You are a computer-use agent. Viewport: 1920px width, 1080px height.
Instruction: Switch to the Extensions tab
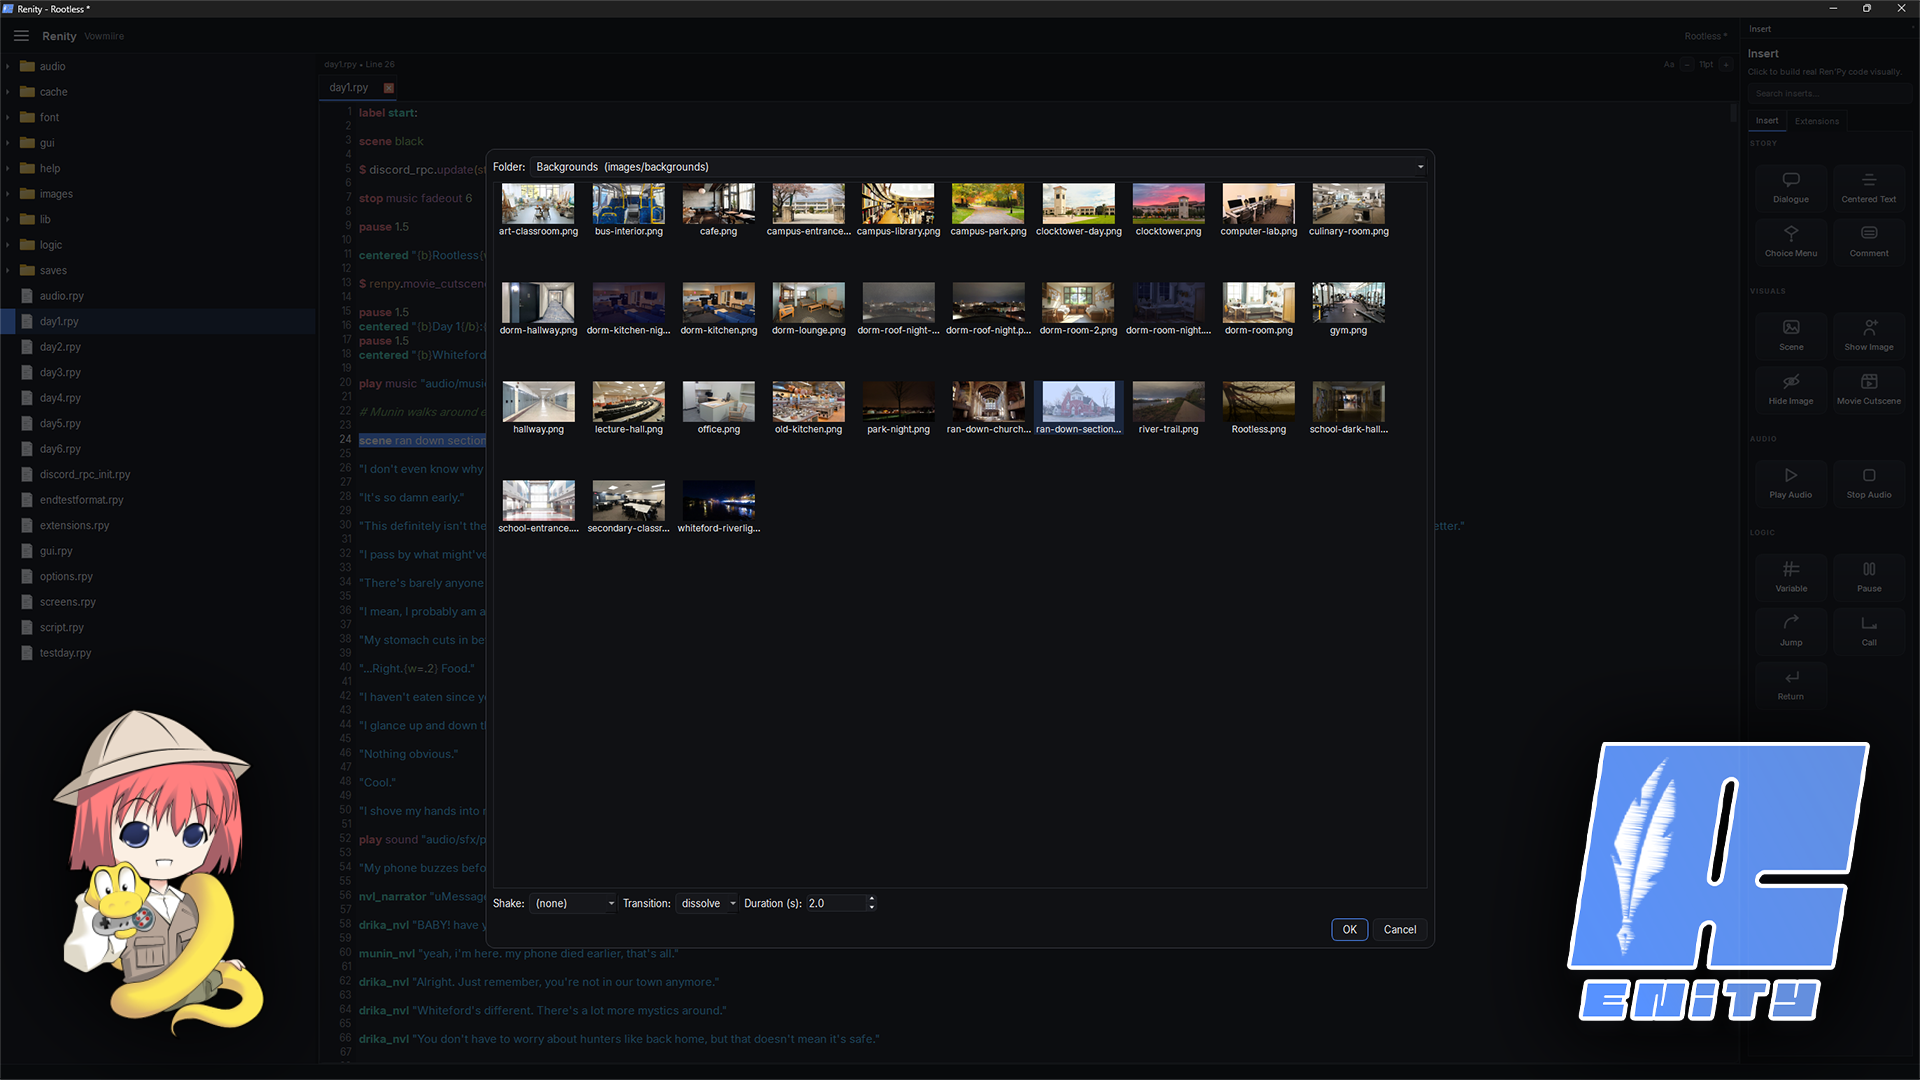tap(1816, 121)
